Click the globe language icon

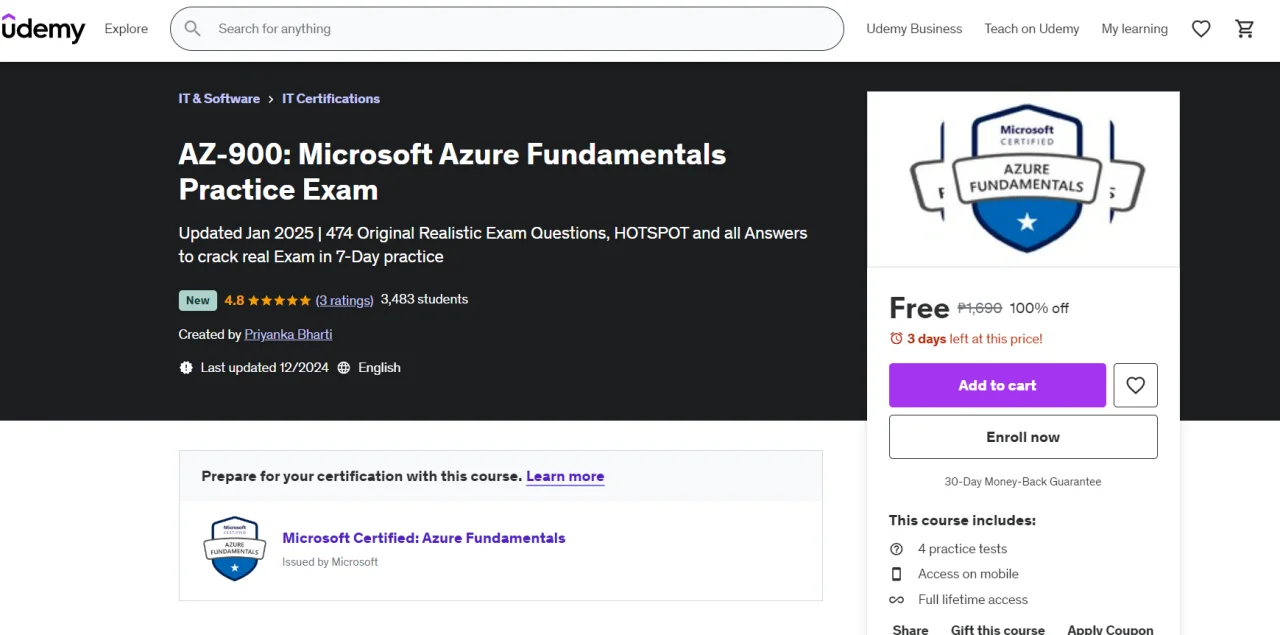coord(344,368)
